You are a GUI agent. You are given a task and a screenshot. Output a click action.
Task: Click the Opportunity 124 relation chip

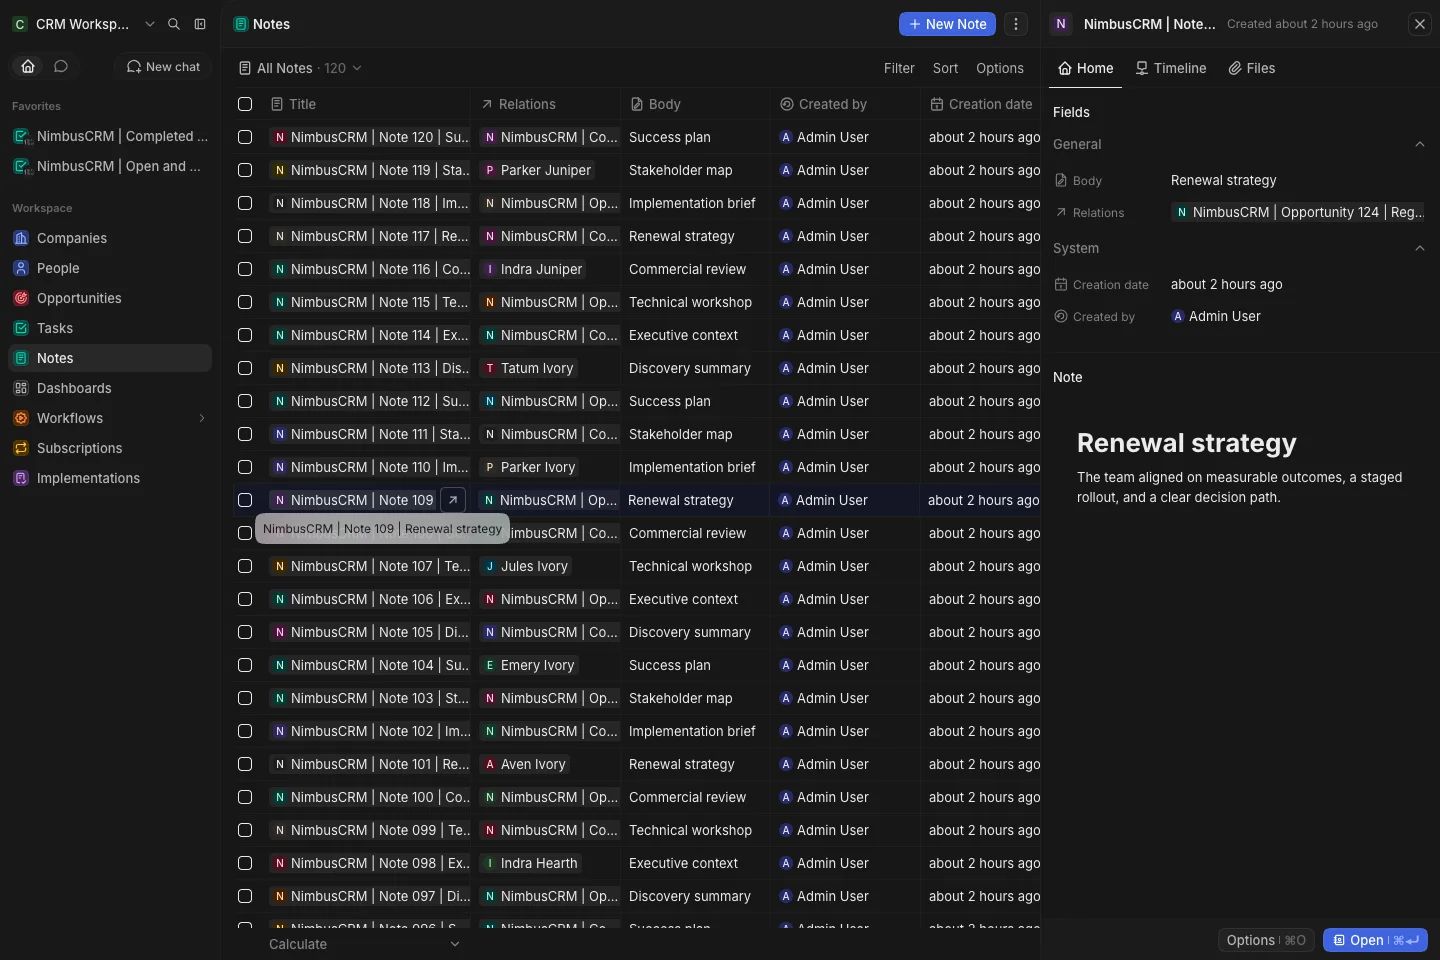click(x=1299, y=212)
